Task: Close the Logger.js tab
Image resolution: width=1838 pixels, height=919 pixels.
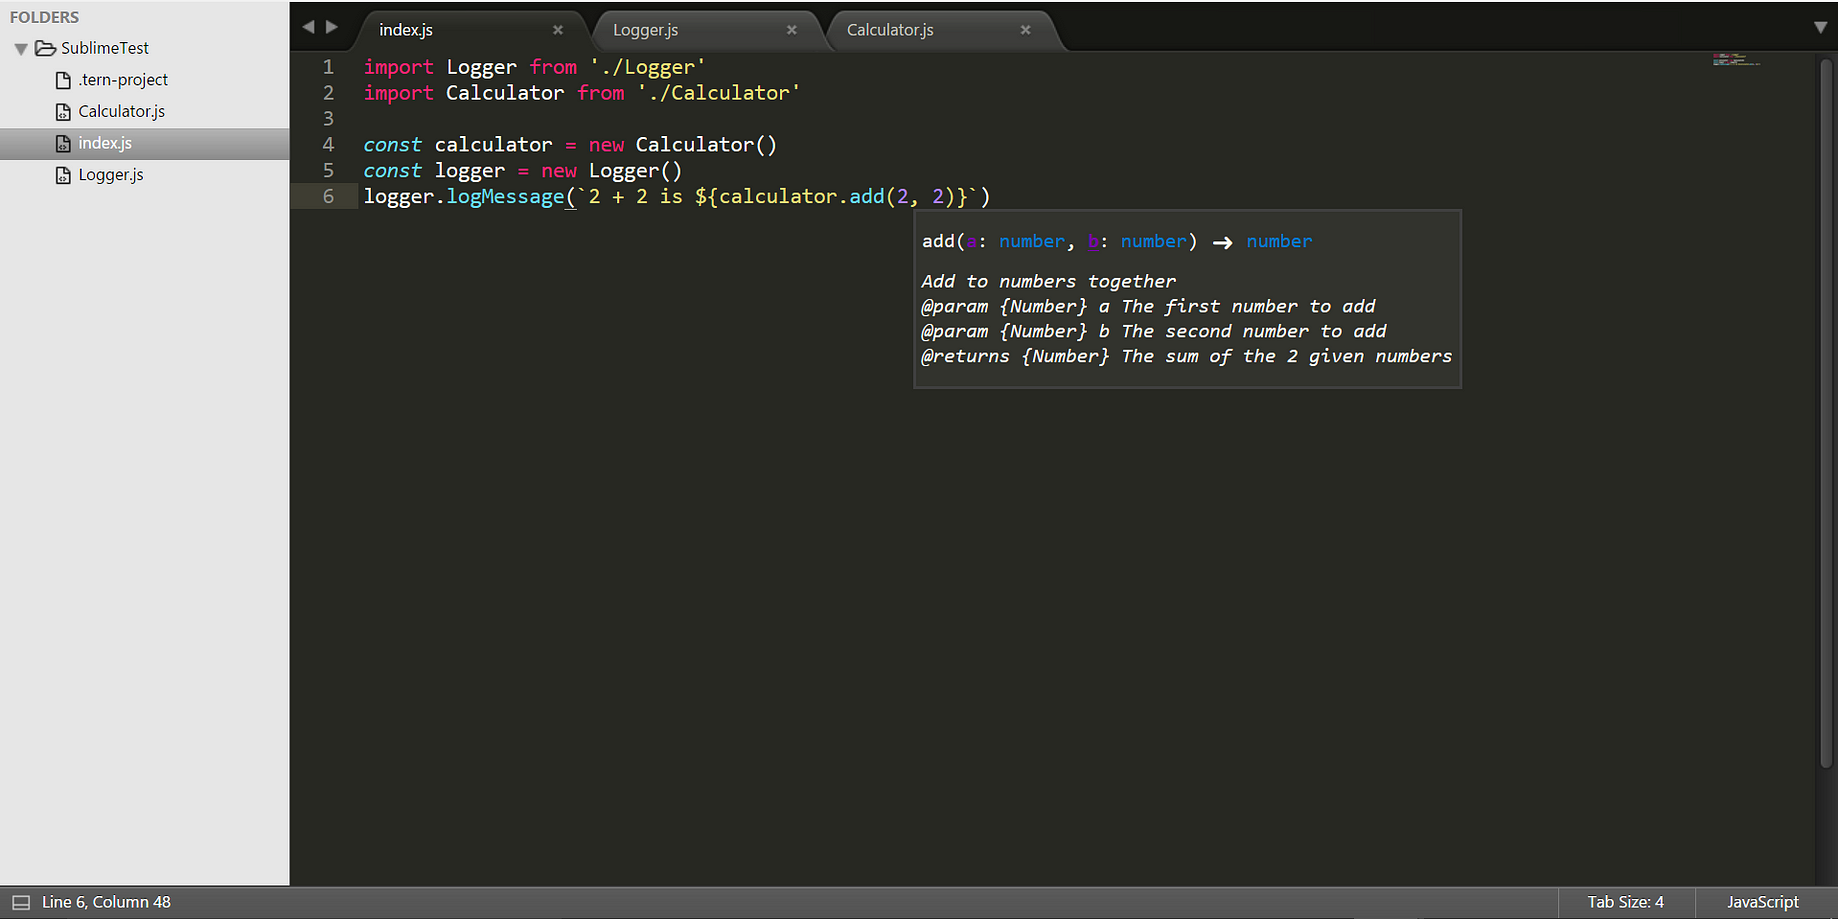Action: coord(792,30)
